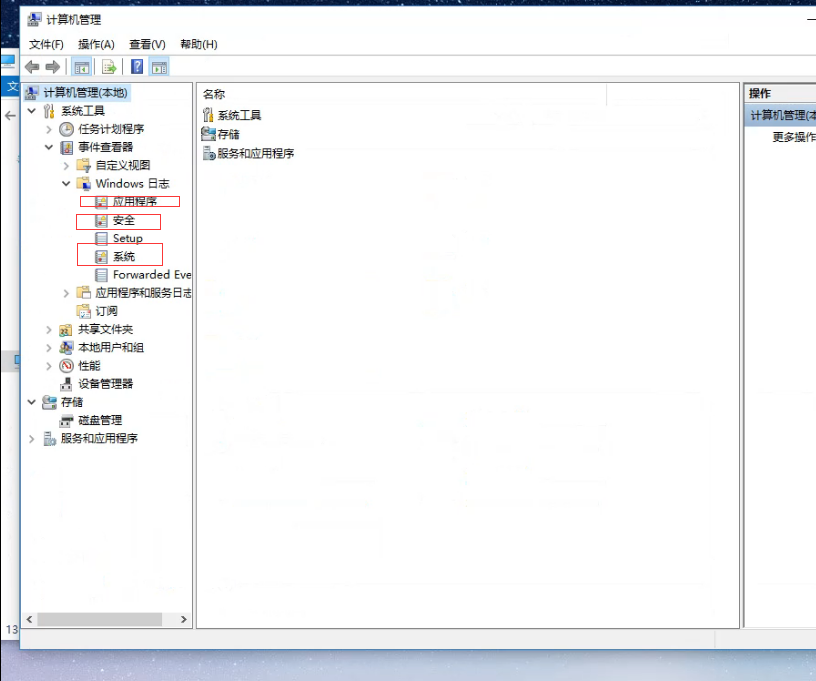Click the 本地用户和组 icon
Screen dimensions: 816x681
(66, 348)
